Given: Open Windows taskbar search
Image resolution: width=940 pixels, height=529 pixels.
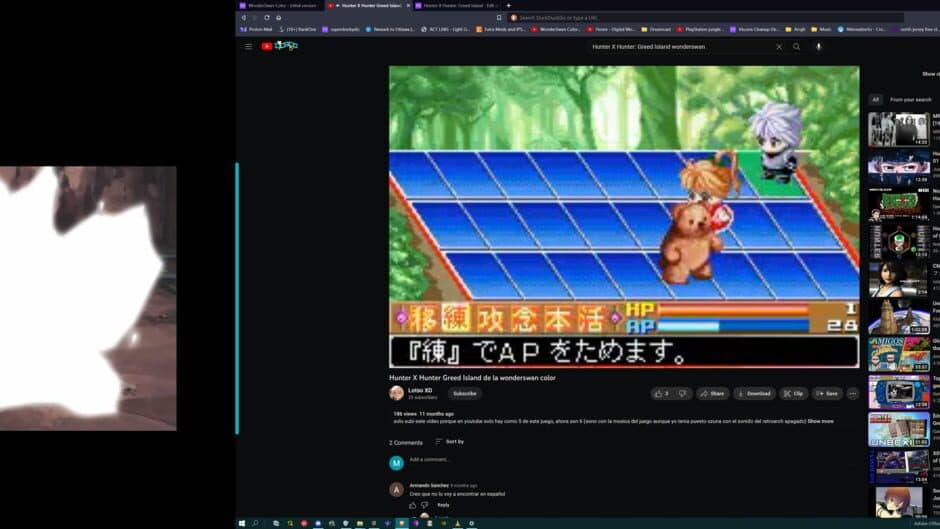Looking at the screenshot, I should pyautogui.click(x=255, y=523).
